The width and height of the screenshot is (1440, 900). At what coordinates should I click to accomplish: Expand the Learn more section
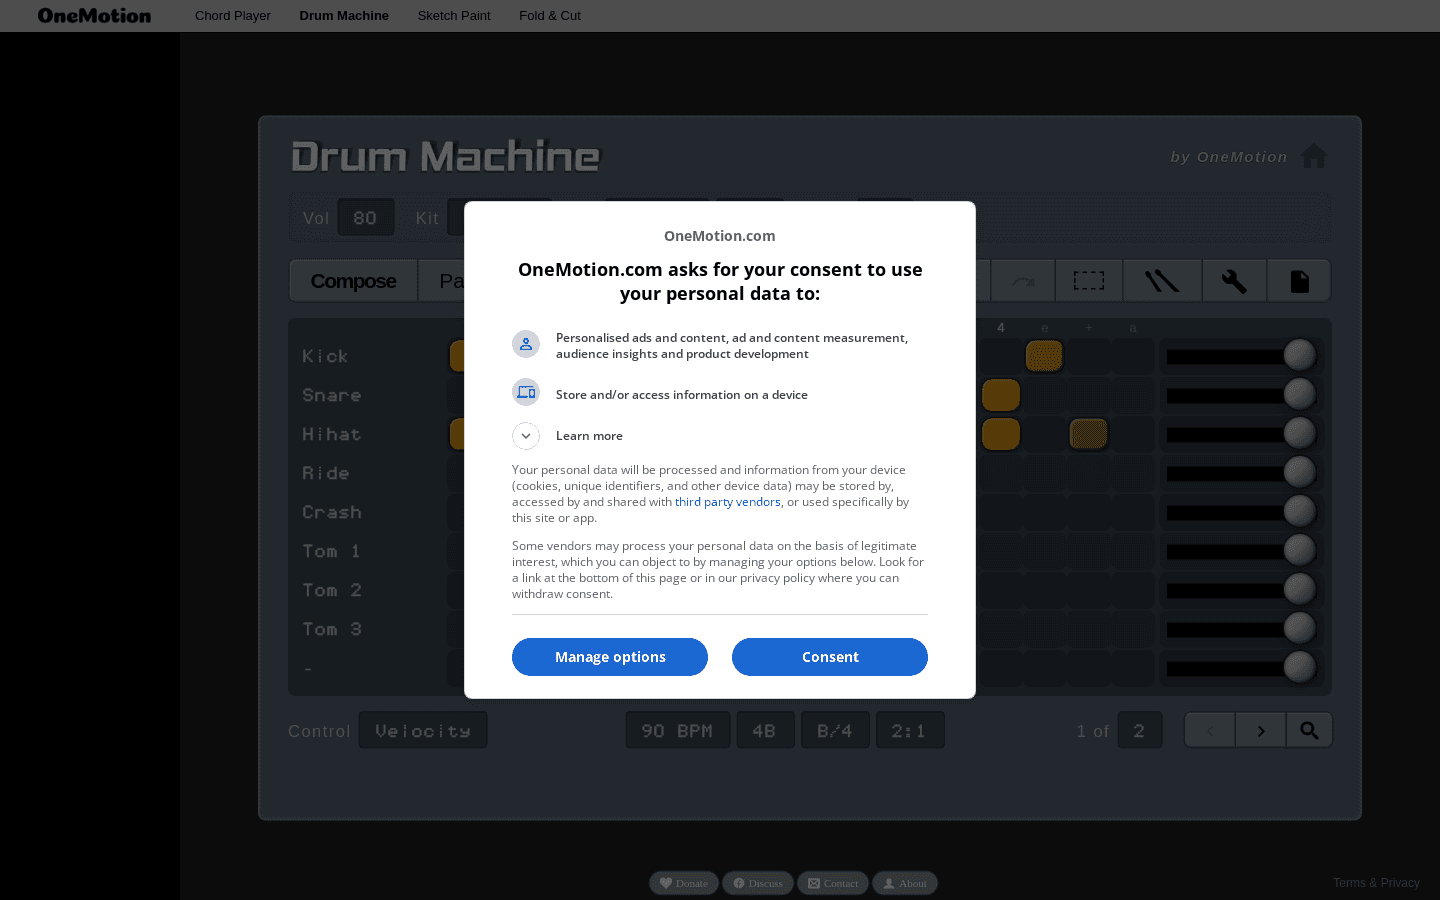click(526, 436)
